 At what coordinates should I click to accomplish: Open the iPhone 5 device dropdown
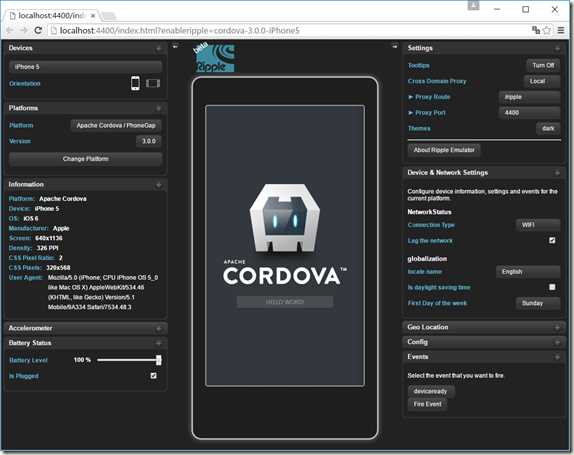85,67
